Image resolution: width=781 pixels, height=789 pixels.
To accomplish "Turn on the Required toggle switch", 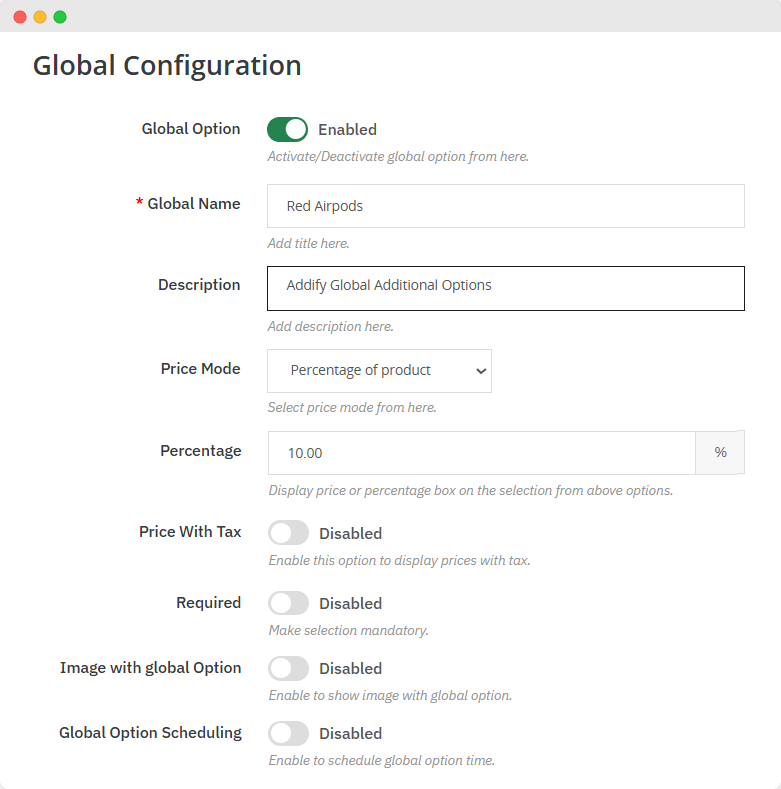I will pos(288,603).
